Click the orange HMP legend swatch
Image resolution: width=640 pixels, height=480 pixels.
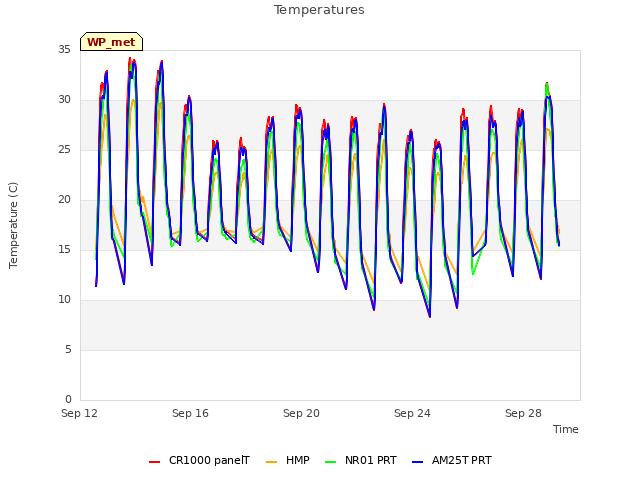271,462
